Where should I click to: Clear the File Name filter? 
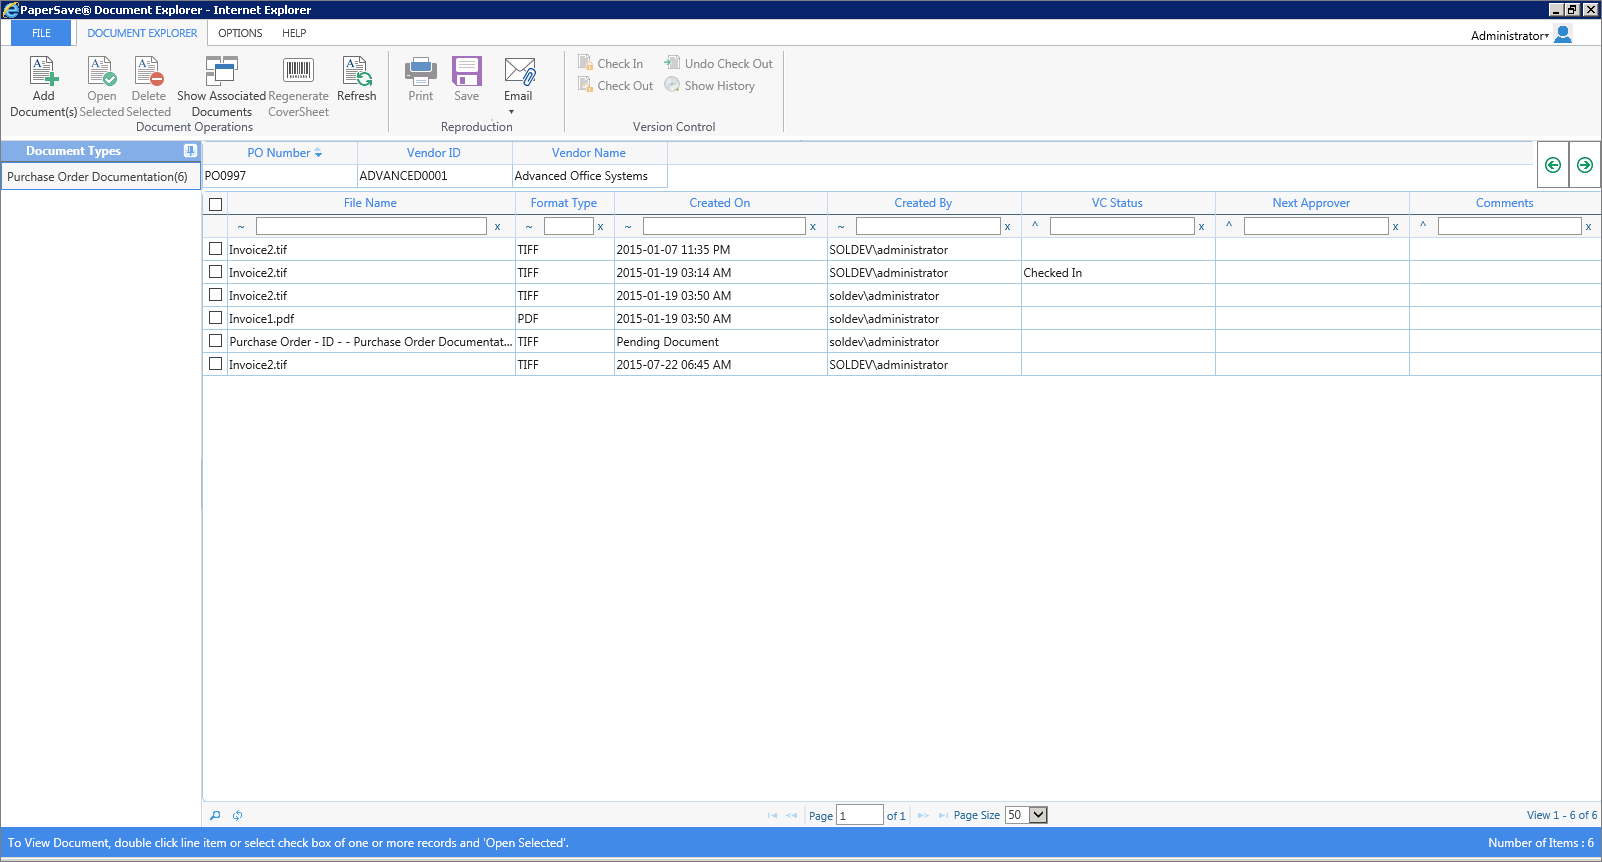[497, 227]
